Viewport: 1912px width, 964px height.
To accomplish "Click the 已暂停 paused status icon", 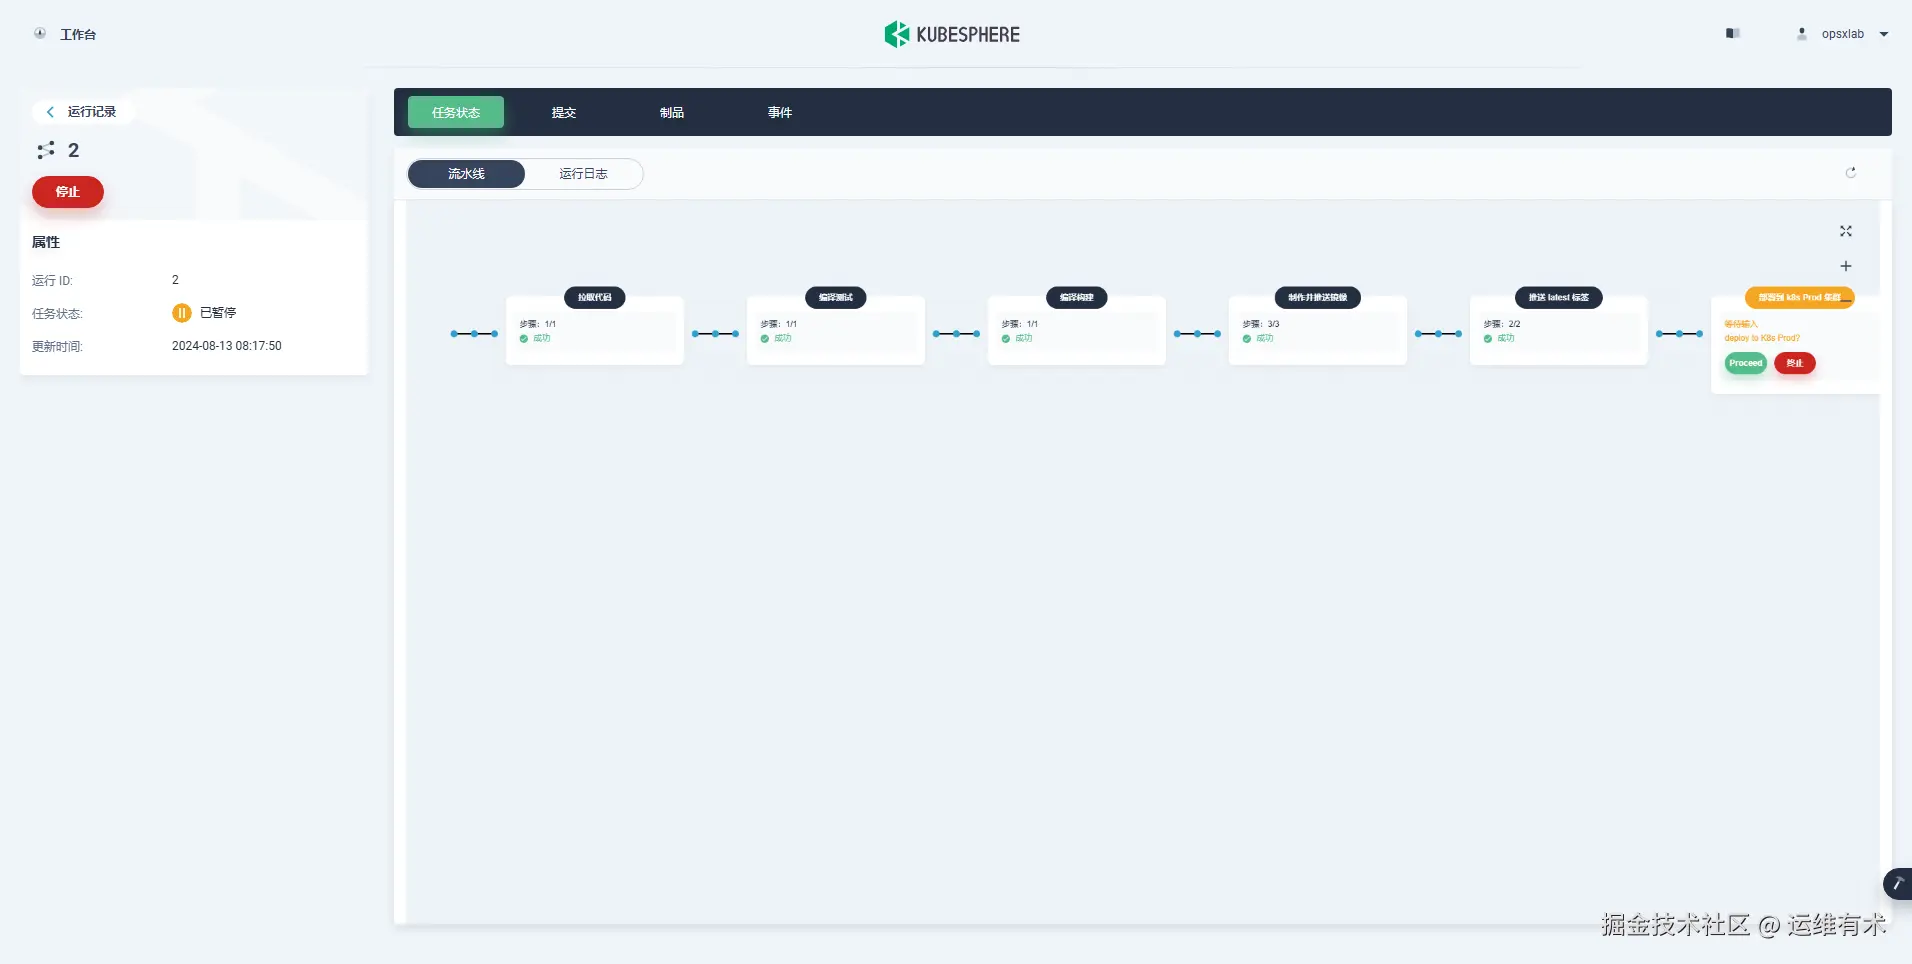I will coord(181,313).
